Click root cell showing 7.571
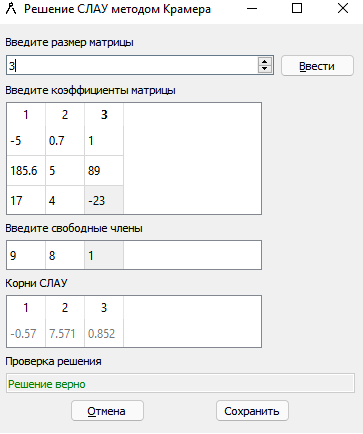The image size is (363, 434). 65,333
